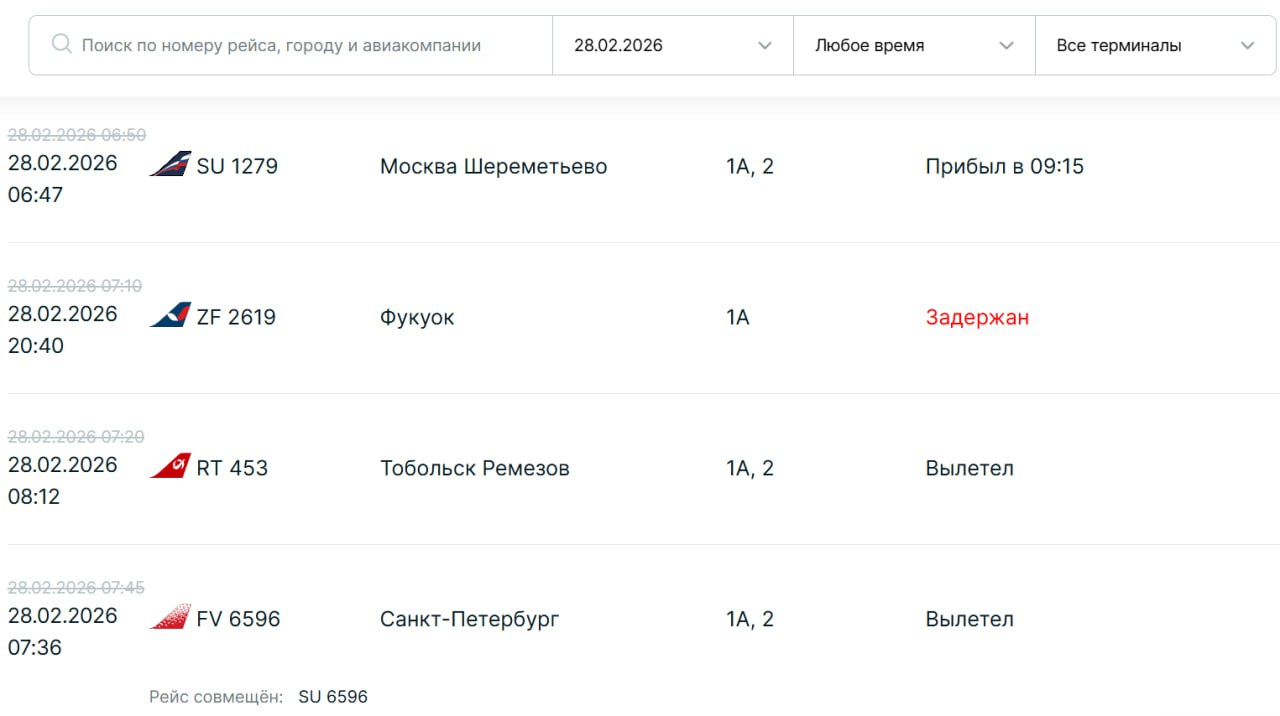Click the Фукуок destination text
Screen dimensions: 1280x716
tap(417, 317)
